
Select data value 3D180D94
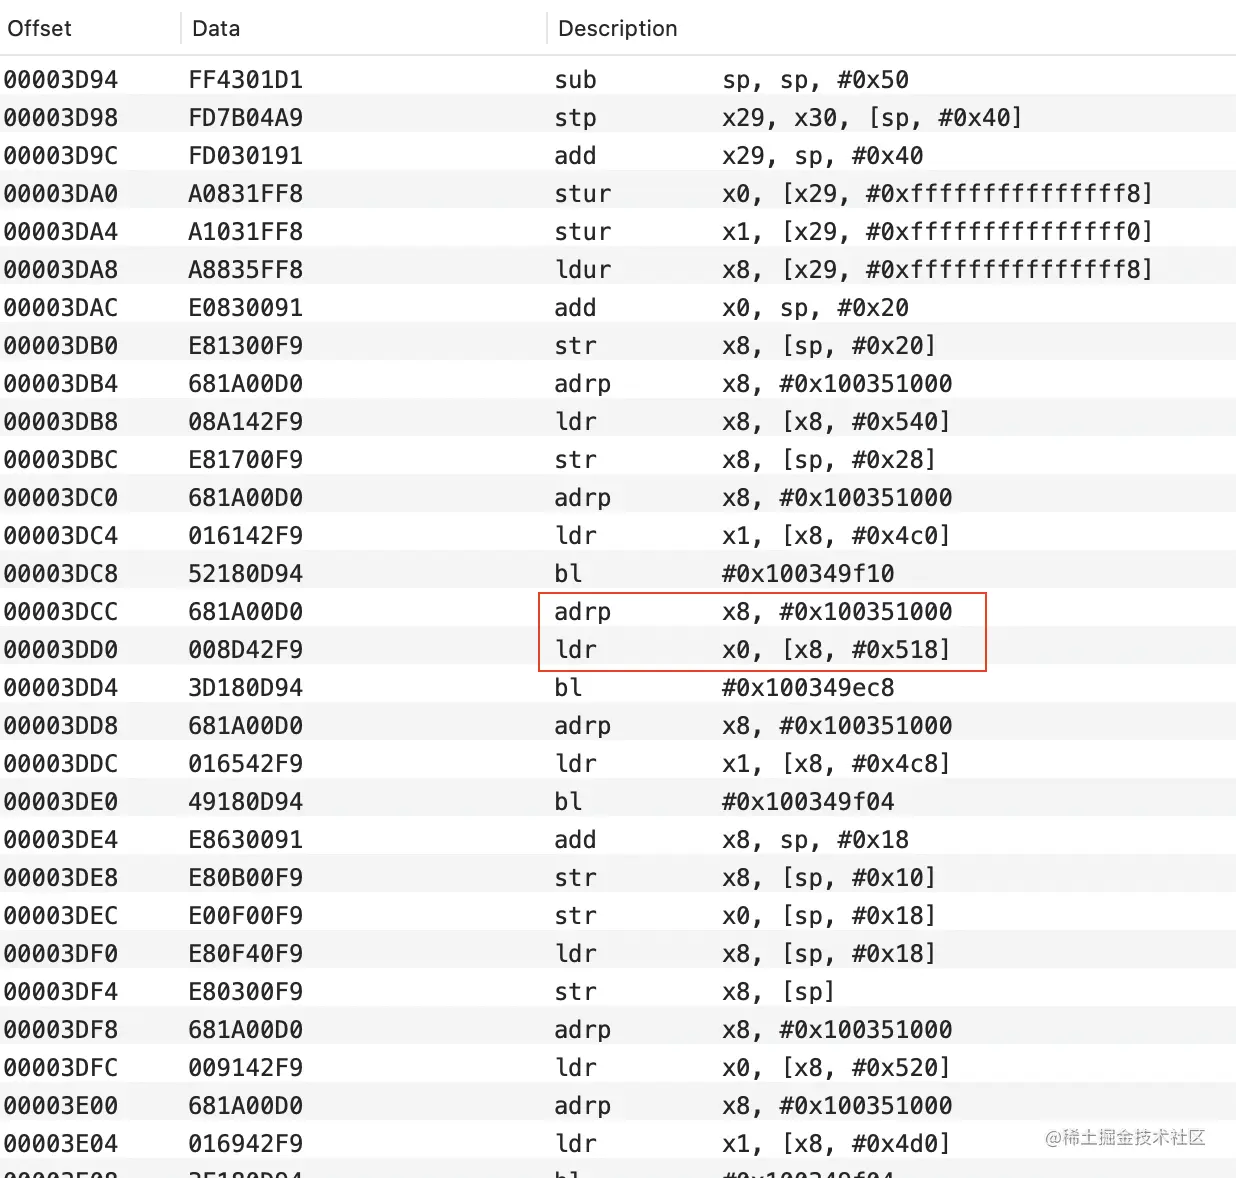[245, 688]
